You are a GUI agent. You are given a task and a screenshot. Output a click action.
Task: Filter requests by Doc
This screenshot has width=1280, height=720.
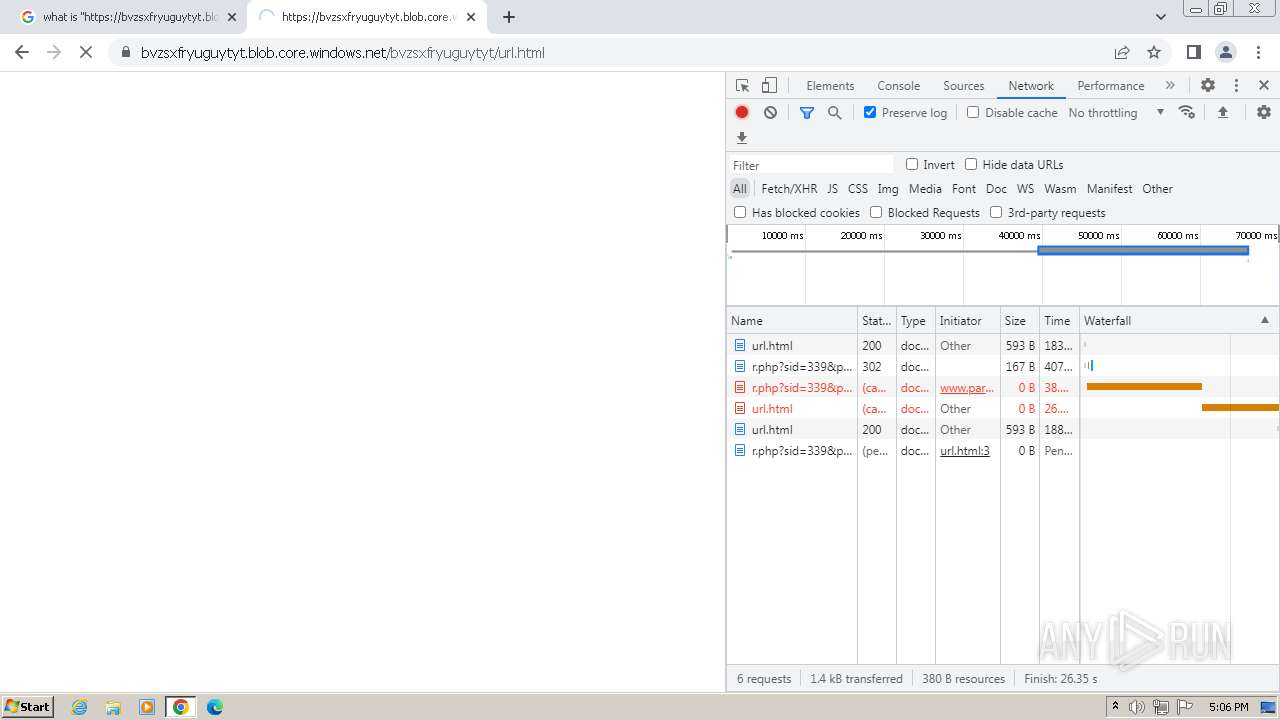996,189
